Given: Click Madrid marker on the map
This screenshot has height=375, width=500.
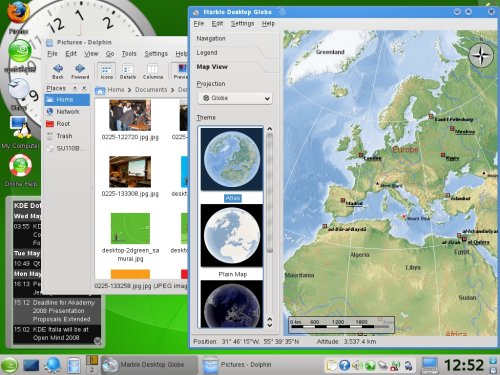Looking at the screenshot, I should point(343,200).
